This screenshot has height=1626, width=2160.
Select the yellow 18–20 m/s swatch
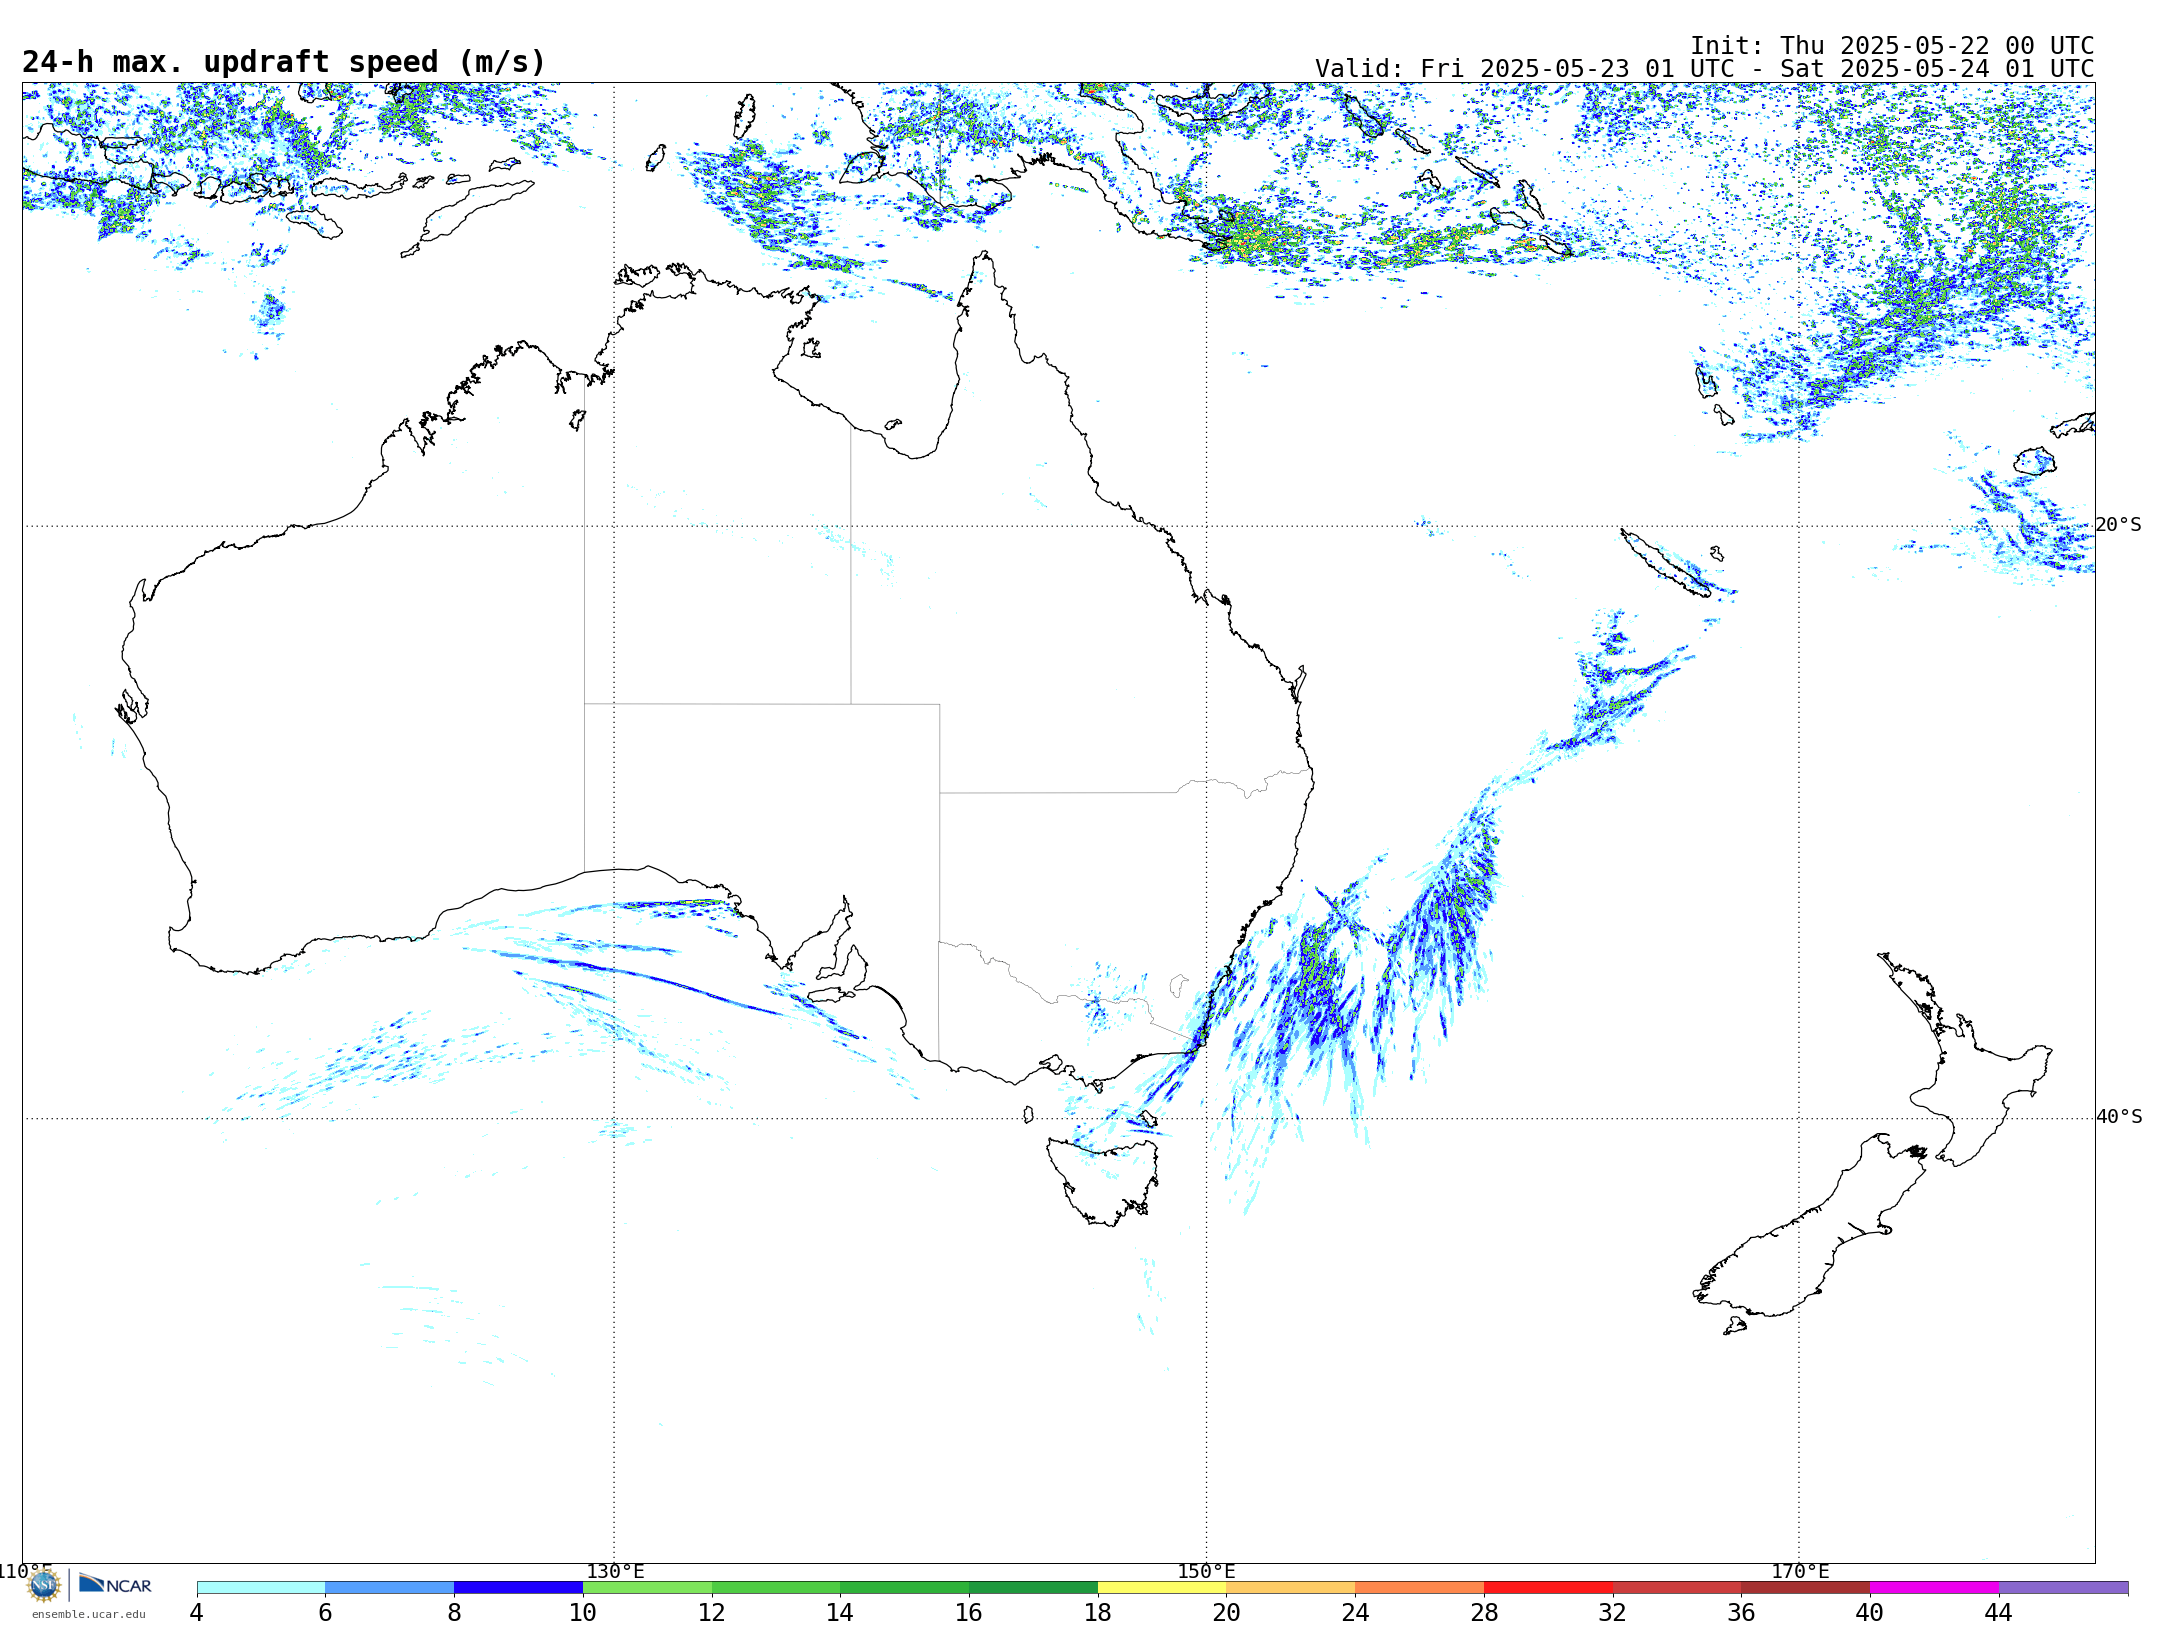[x=1162, y=1587]
